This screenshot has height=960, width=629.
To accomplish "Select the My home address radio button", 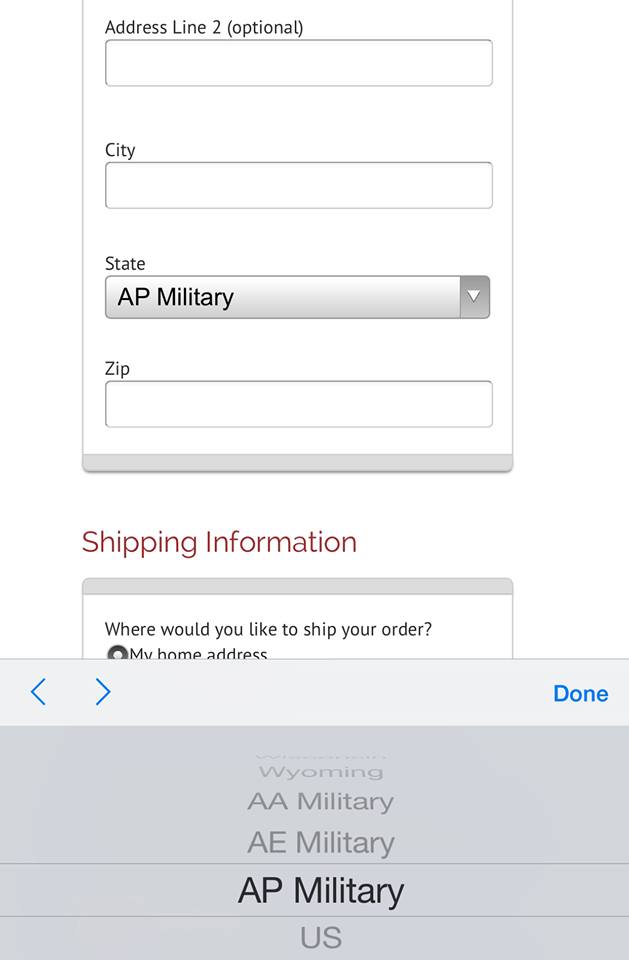I will [117, 654].
